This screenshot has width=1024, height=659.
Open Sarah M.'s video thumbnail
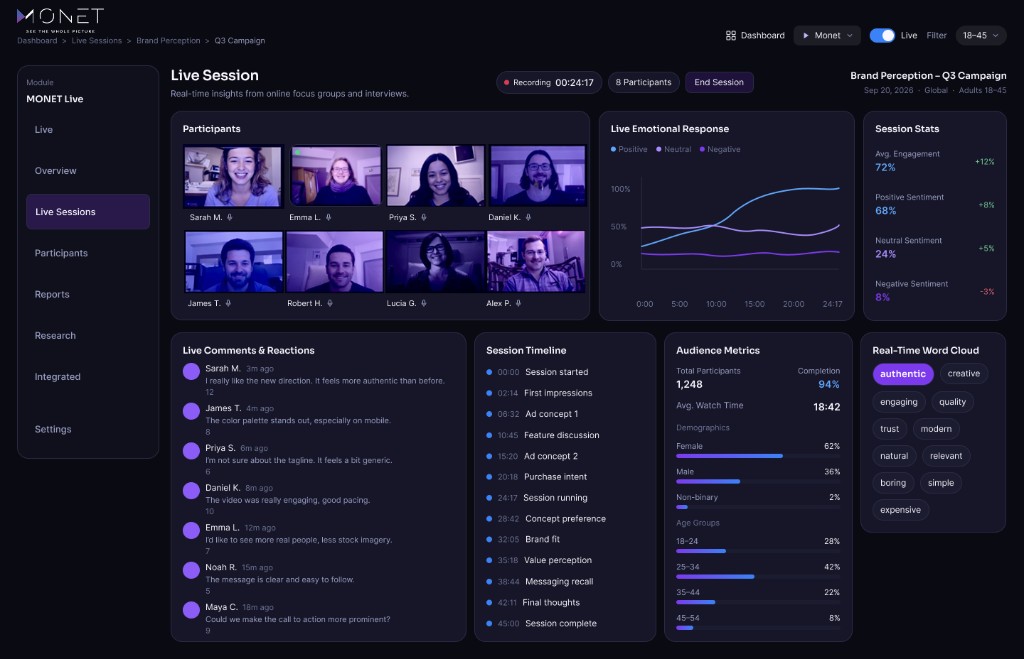(233, 176)
